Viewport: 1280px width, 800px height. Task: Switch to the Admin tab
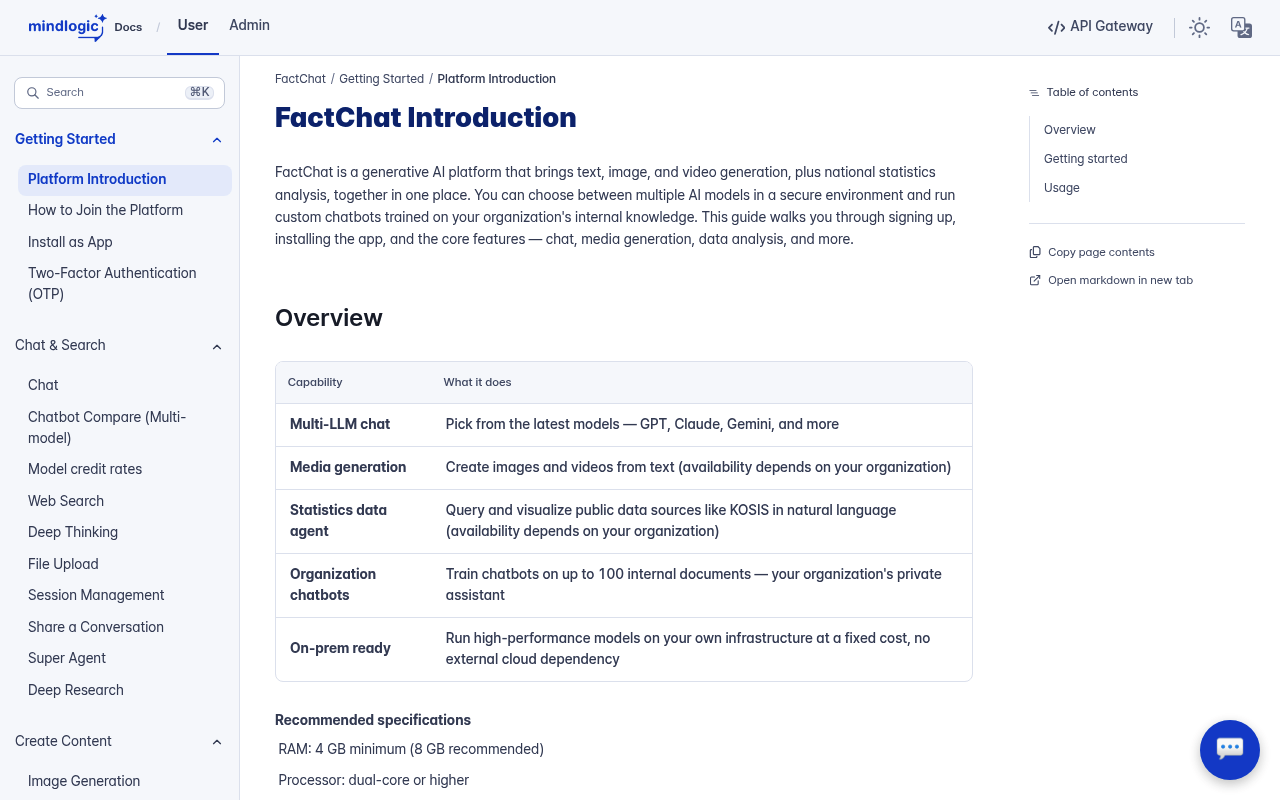249,26
